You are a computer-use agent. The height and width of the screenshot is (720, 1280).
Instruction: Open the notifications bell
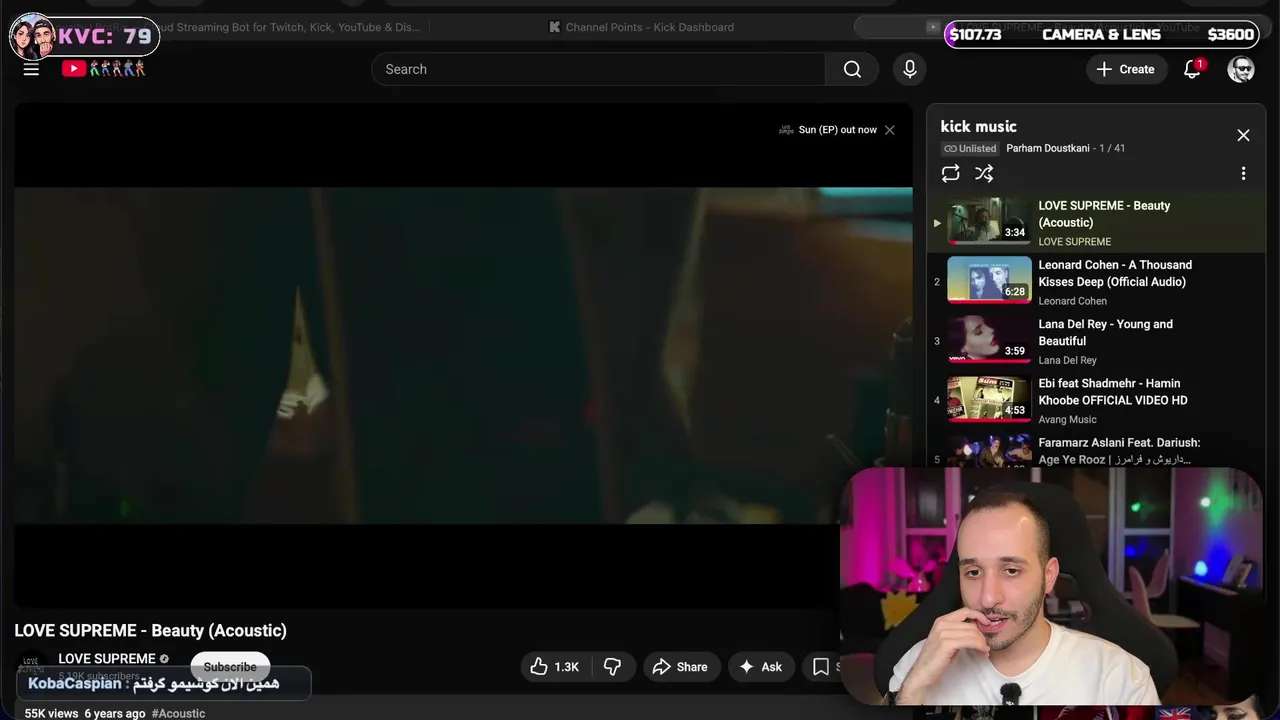click(x=1192, y=69)
